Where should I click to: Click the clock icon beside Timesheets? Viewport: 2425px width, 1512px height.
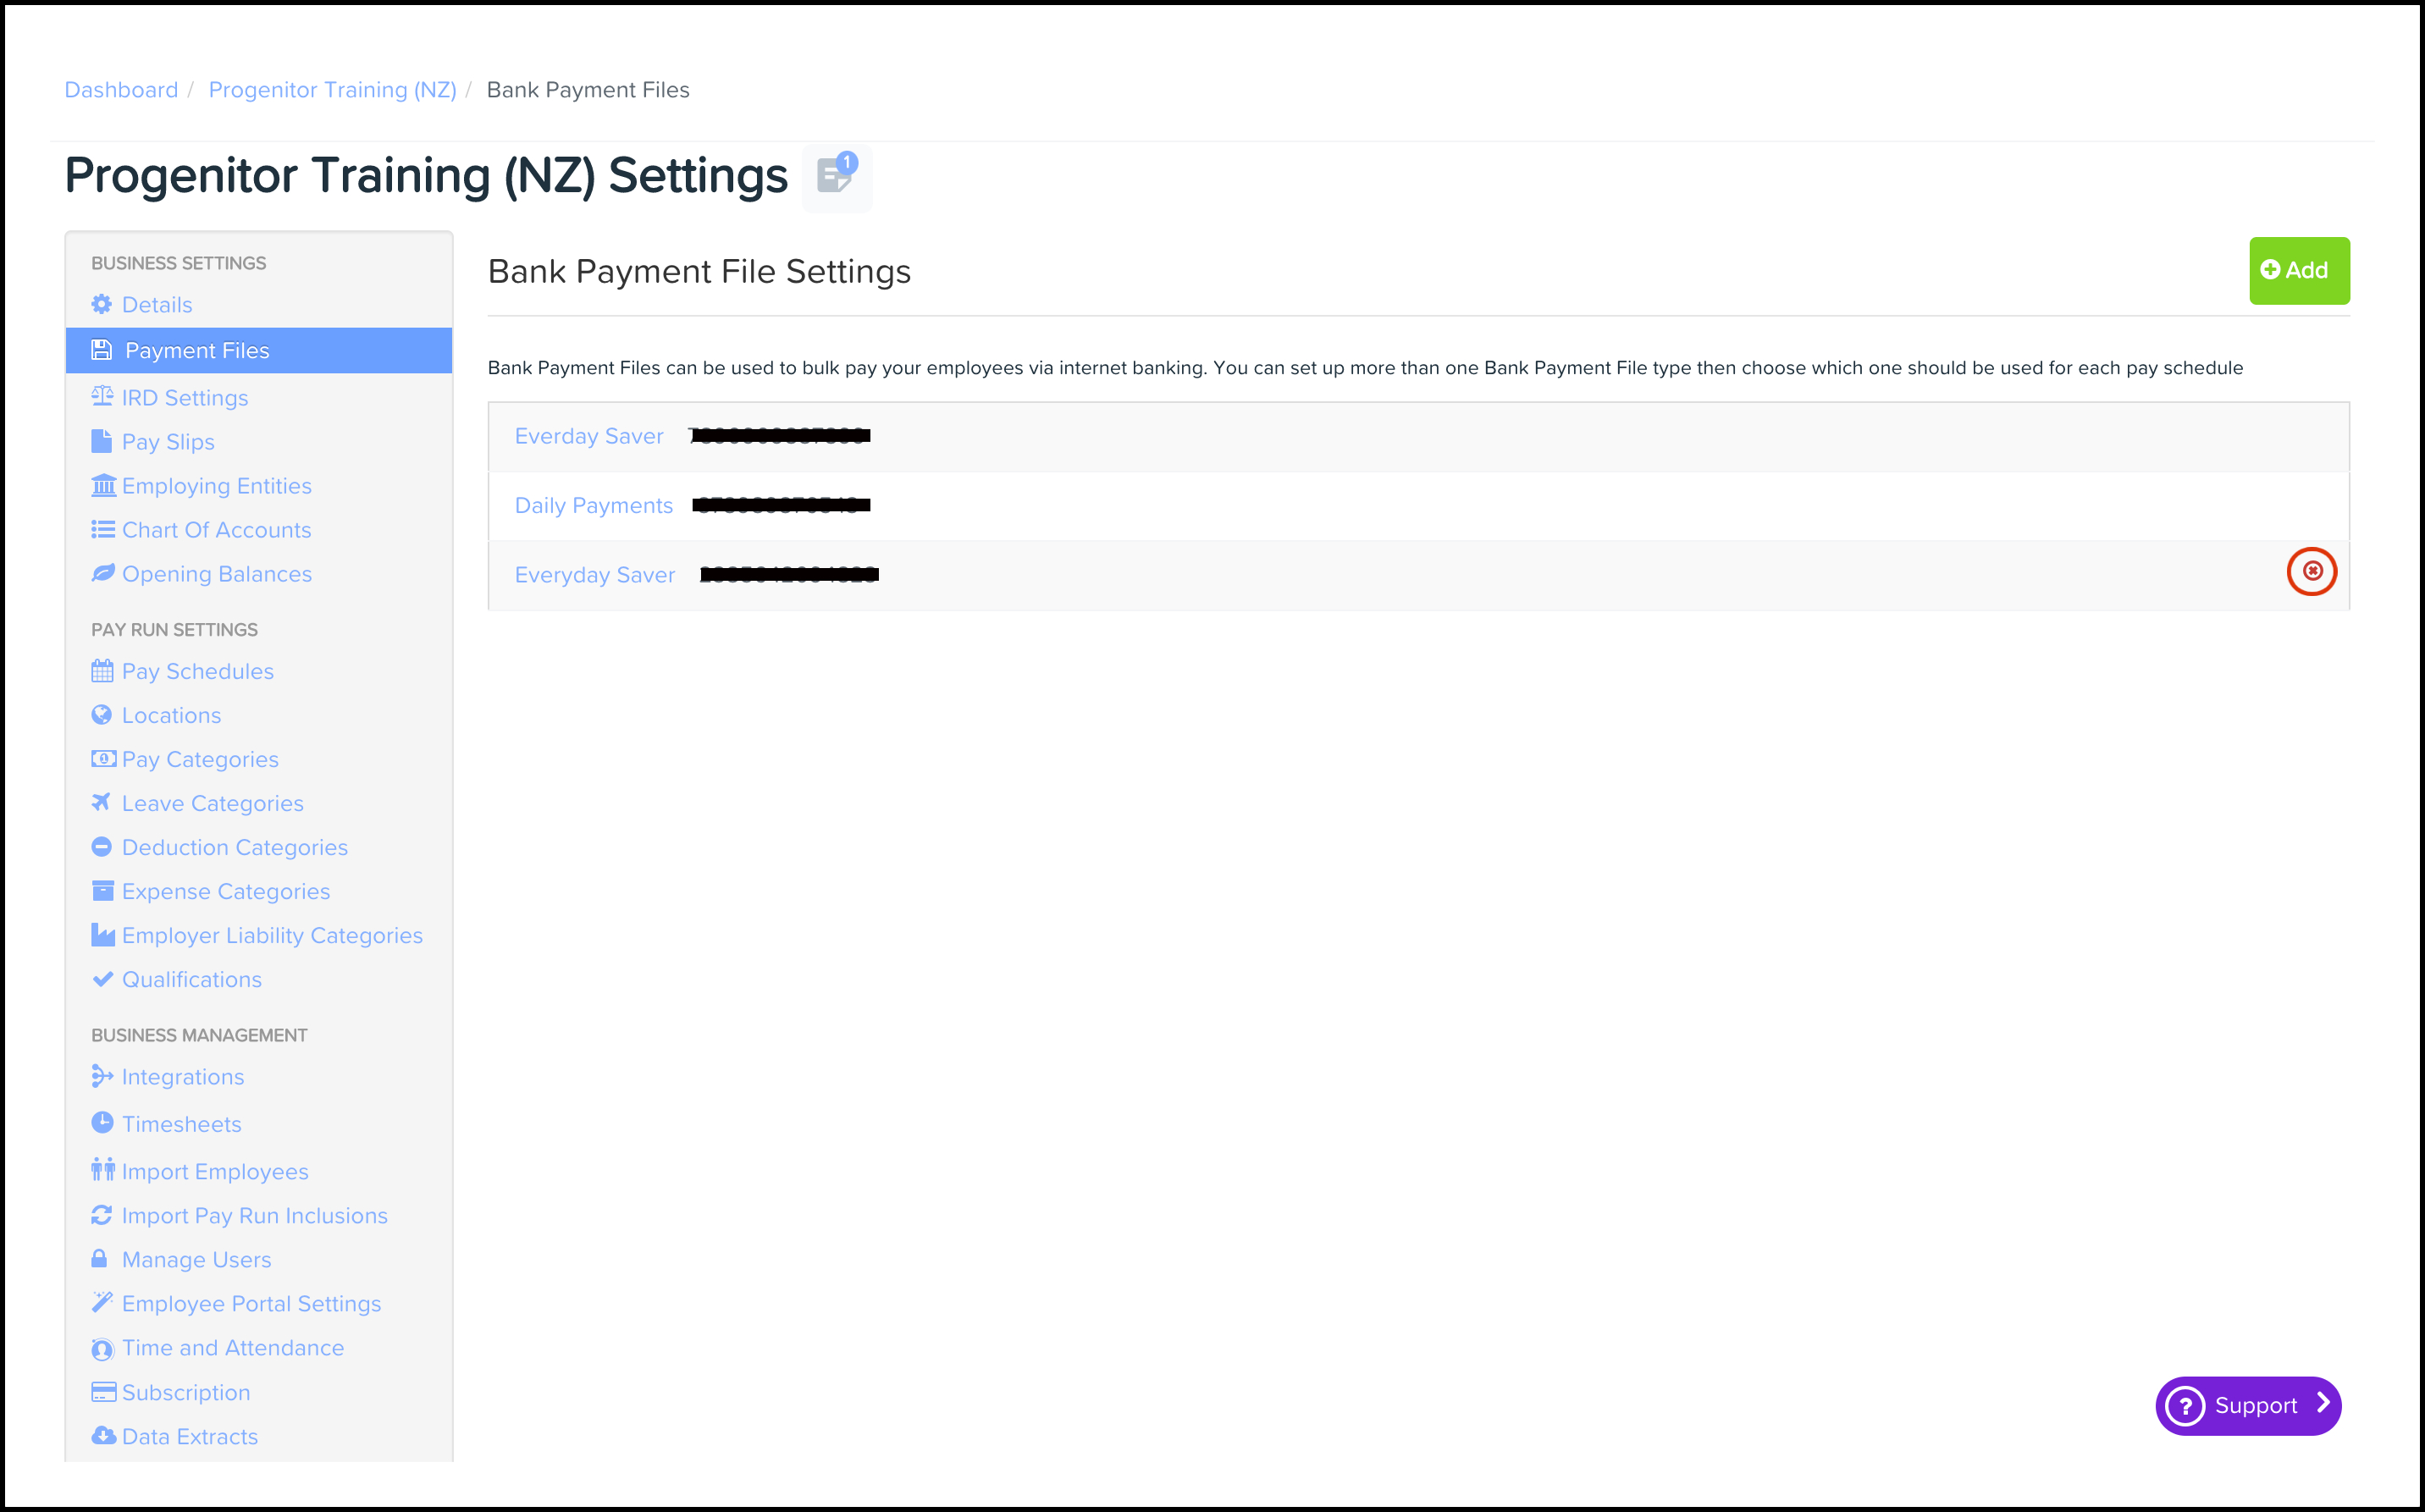[102, 1123]
